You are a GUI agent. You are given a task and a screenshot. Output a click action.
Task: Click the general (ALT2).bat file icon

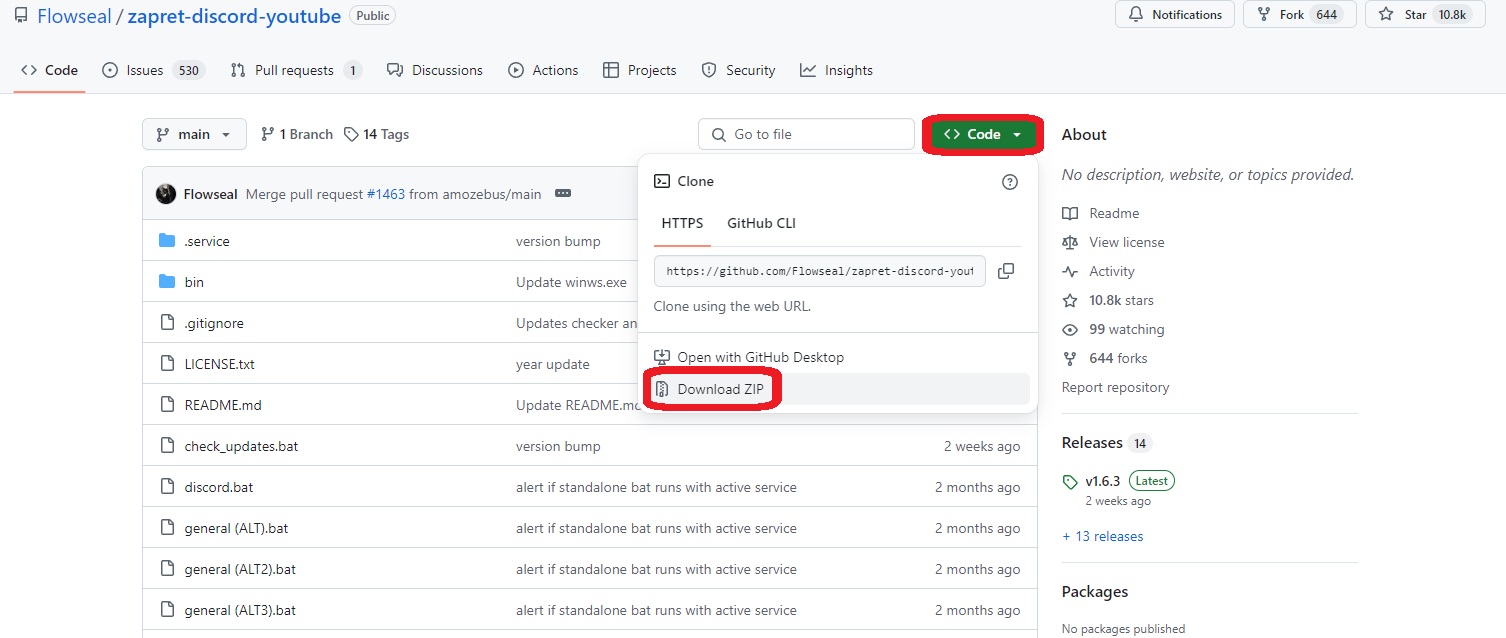click(x=167, y=569)
